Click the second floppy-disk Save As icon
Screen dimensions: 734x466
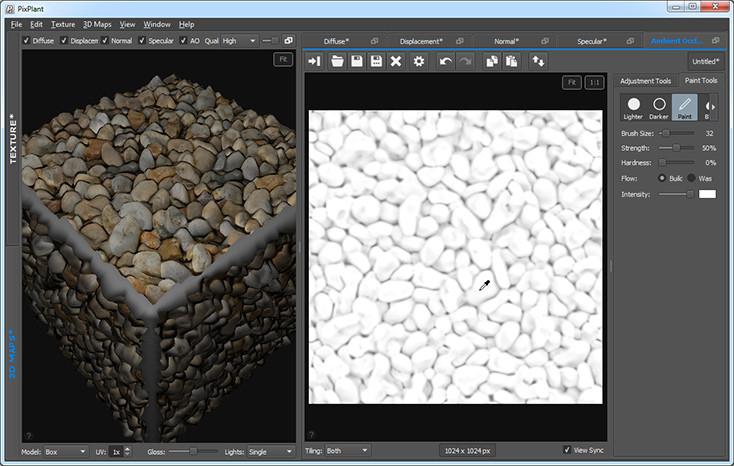tap(376, 61)
